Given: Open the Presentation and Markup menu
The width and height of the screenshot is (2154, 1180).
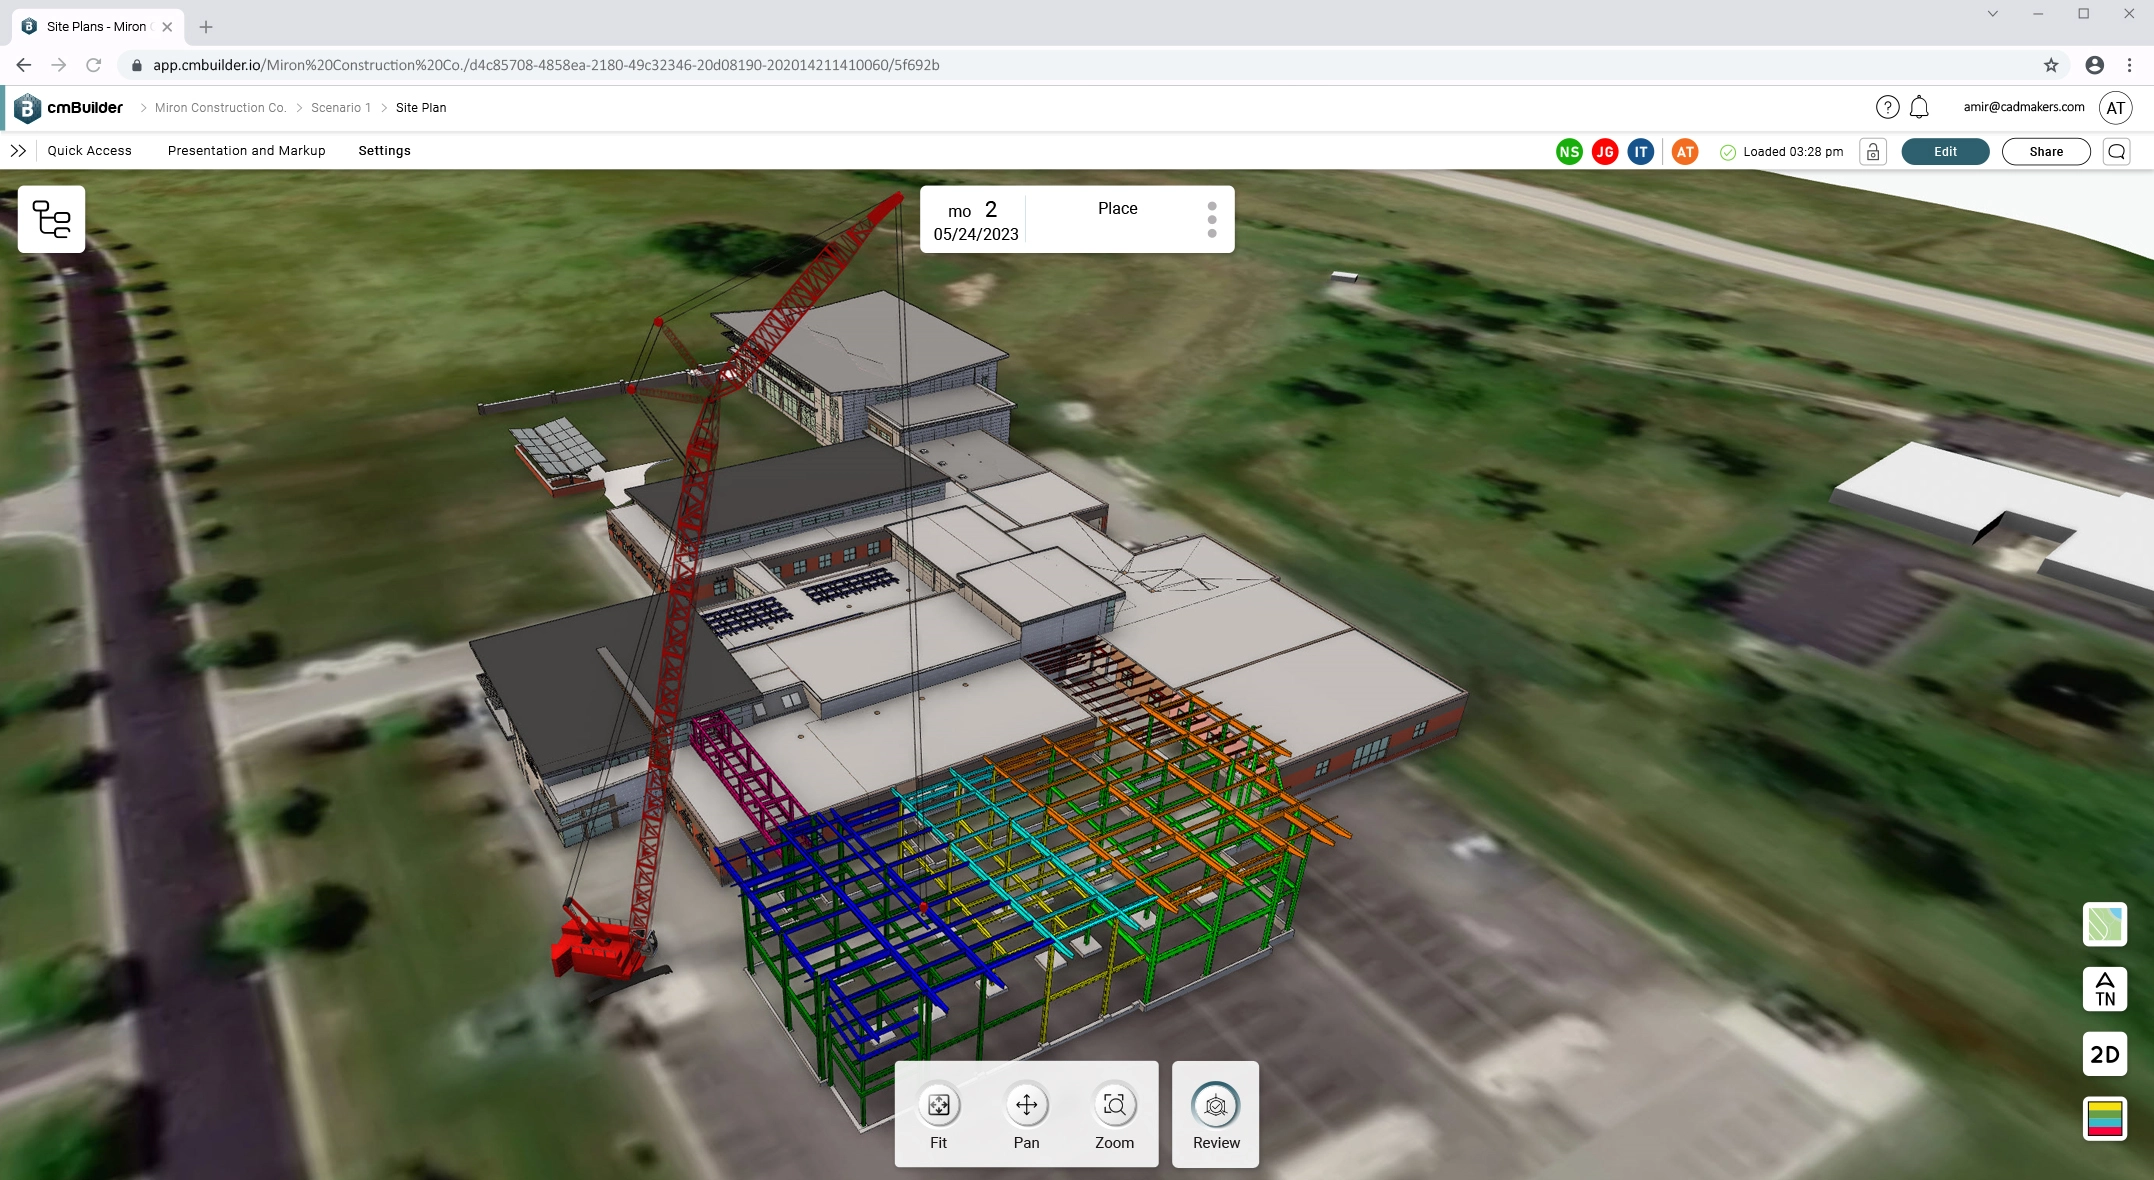Looking at the screenshot, I should click(x=246, y=150).
